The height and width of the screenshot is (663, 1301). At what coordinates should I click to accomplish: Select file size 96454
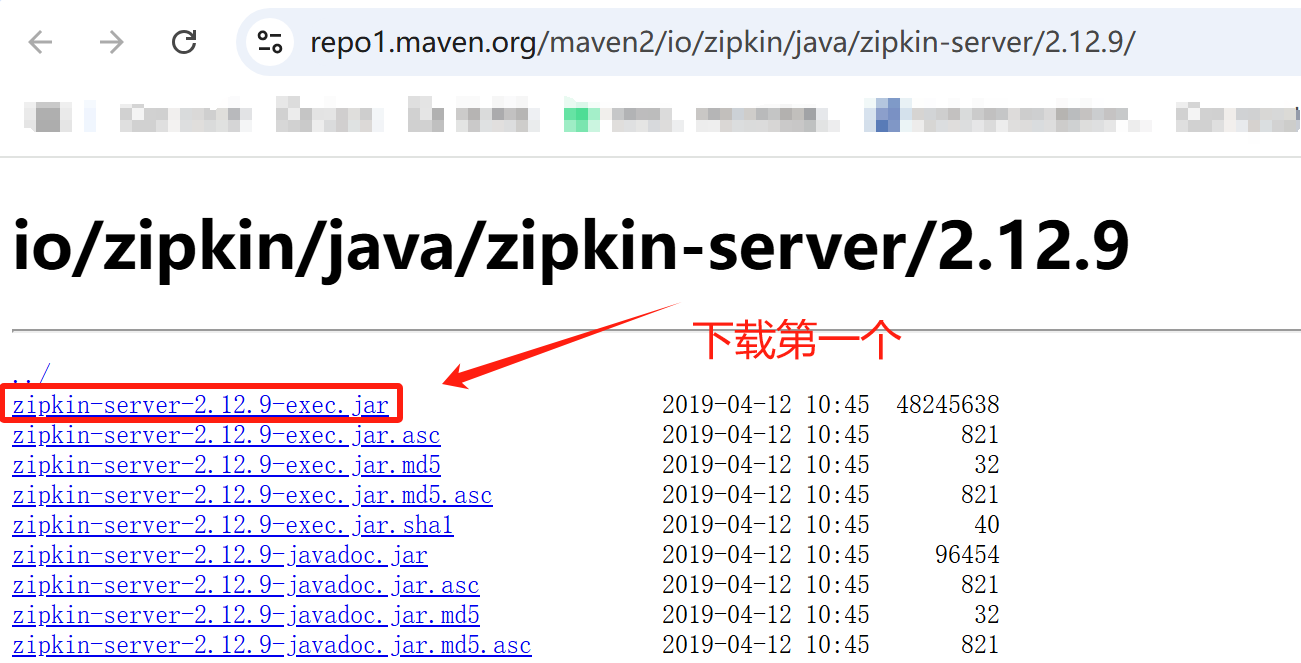click(967, 555)
